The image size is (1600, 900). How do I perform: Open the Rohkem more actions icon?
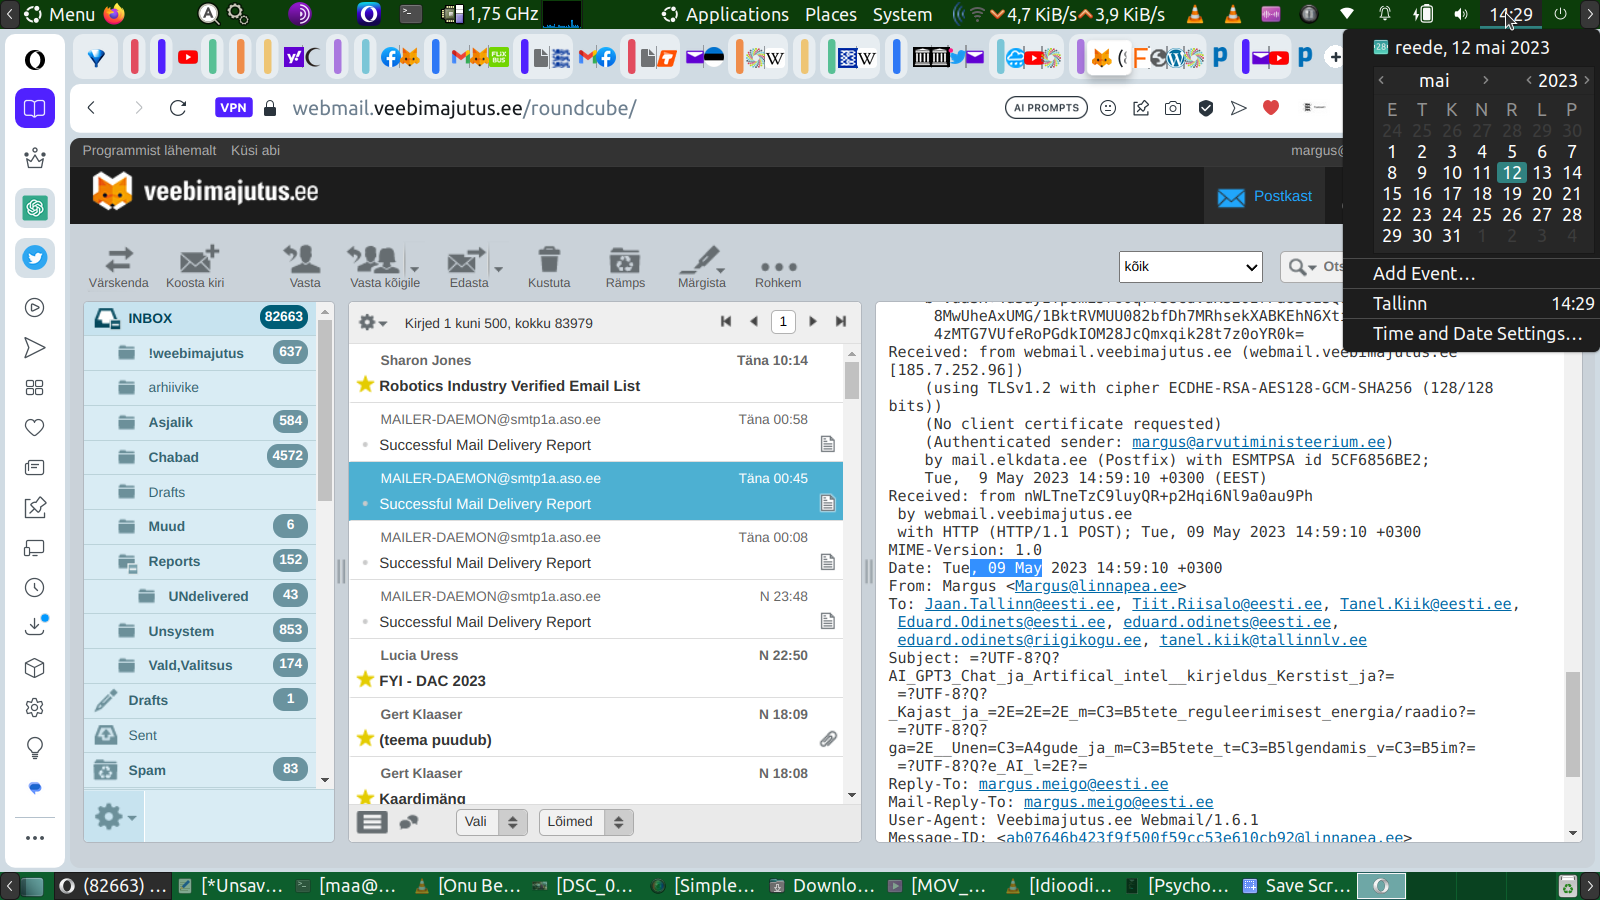[x=778, y=267]
